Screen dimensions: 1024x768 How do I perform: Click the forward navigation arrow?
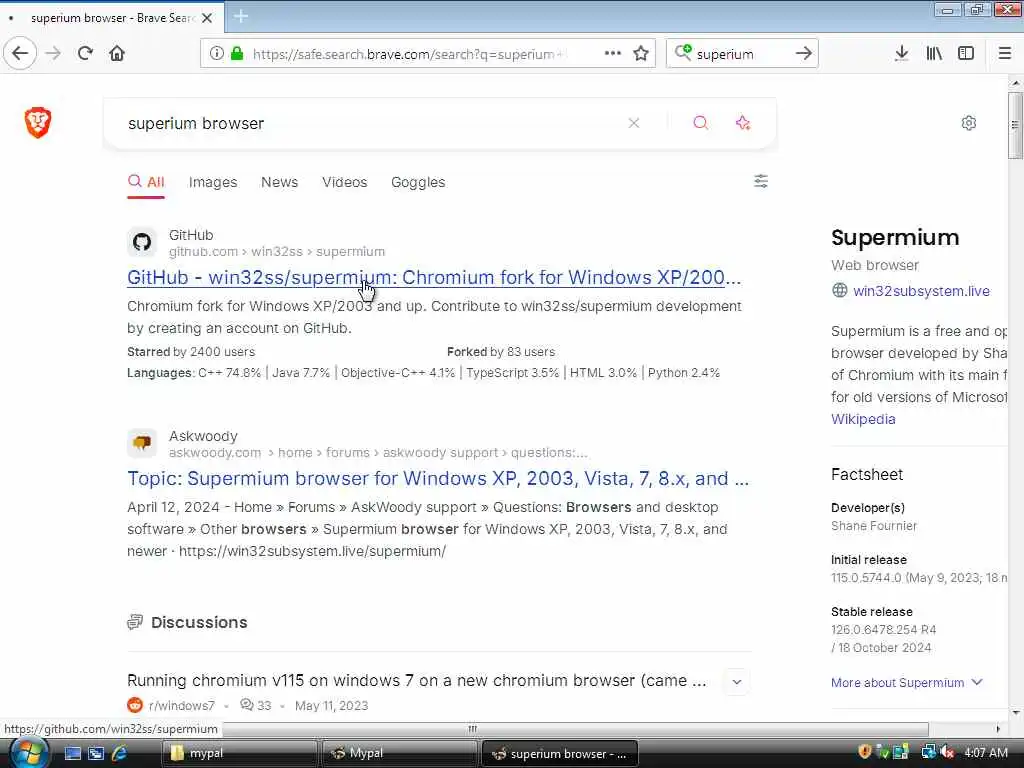pyautogui.click(x=54, y=54)
